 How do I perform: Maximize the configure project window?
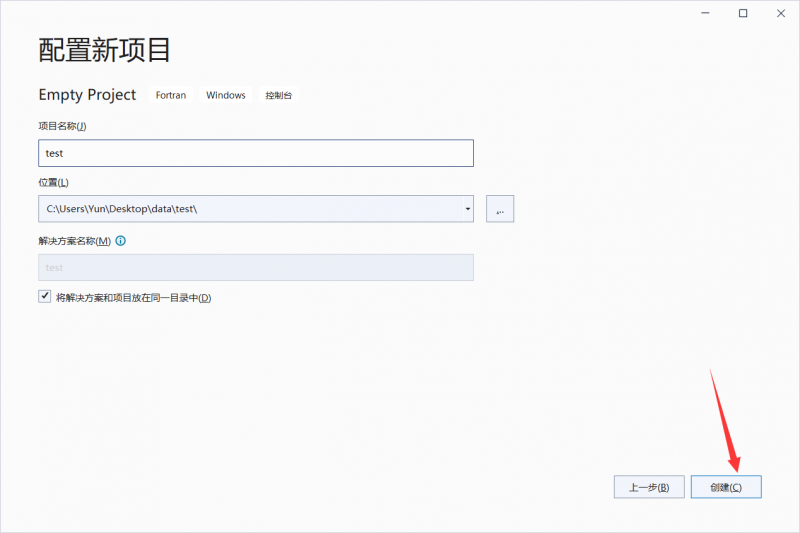tap(743, 13)
